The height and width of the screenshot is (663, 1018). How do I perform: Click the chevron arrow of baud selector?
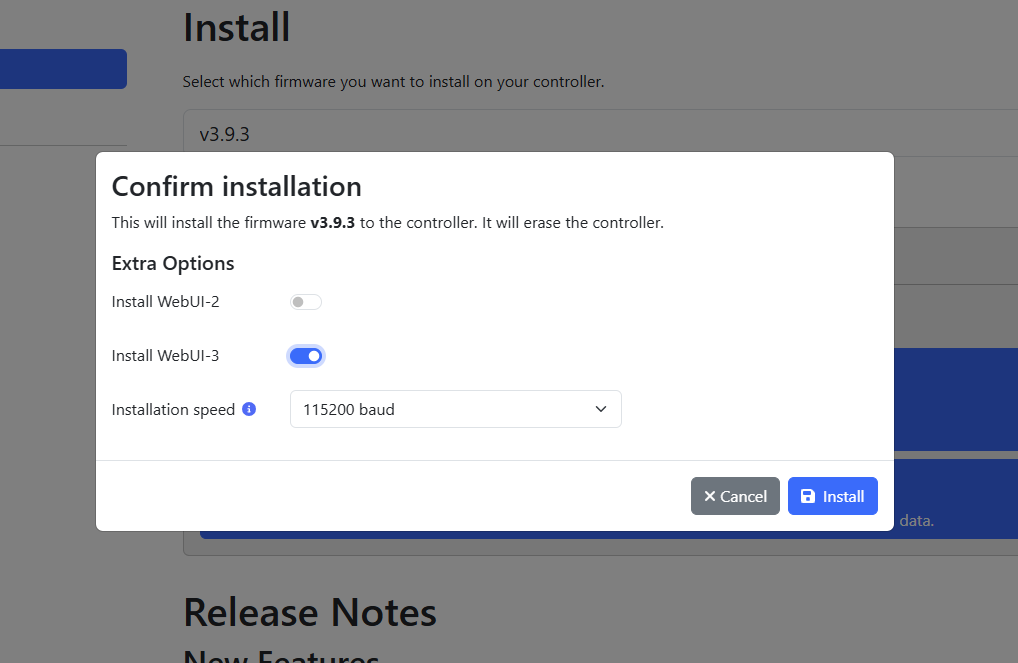coord(601,409)
